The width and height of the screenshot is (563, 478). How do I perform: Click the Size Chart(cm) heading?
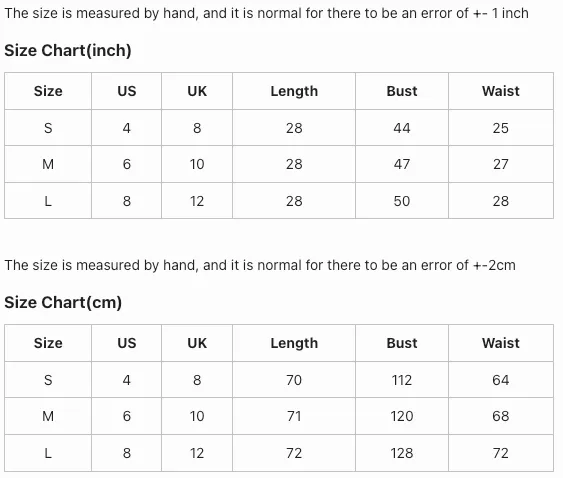point(63,302)
